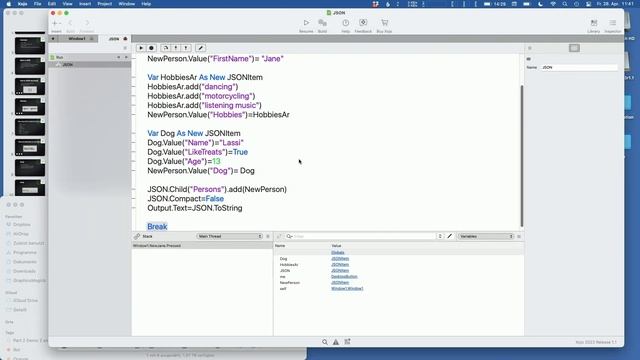The height and width of the screenshot is (360, 640).
Task: Click pencil icon beside variables filter
Action: (449, 236)
